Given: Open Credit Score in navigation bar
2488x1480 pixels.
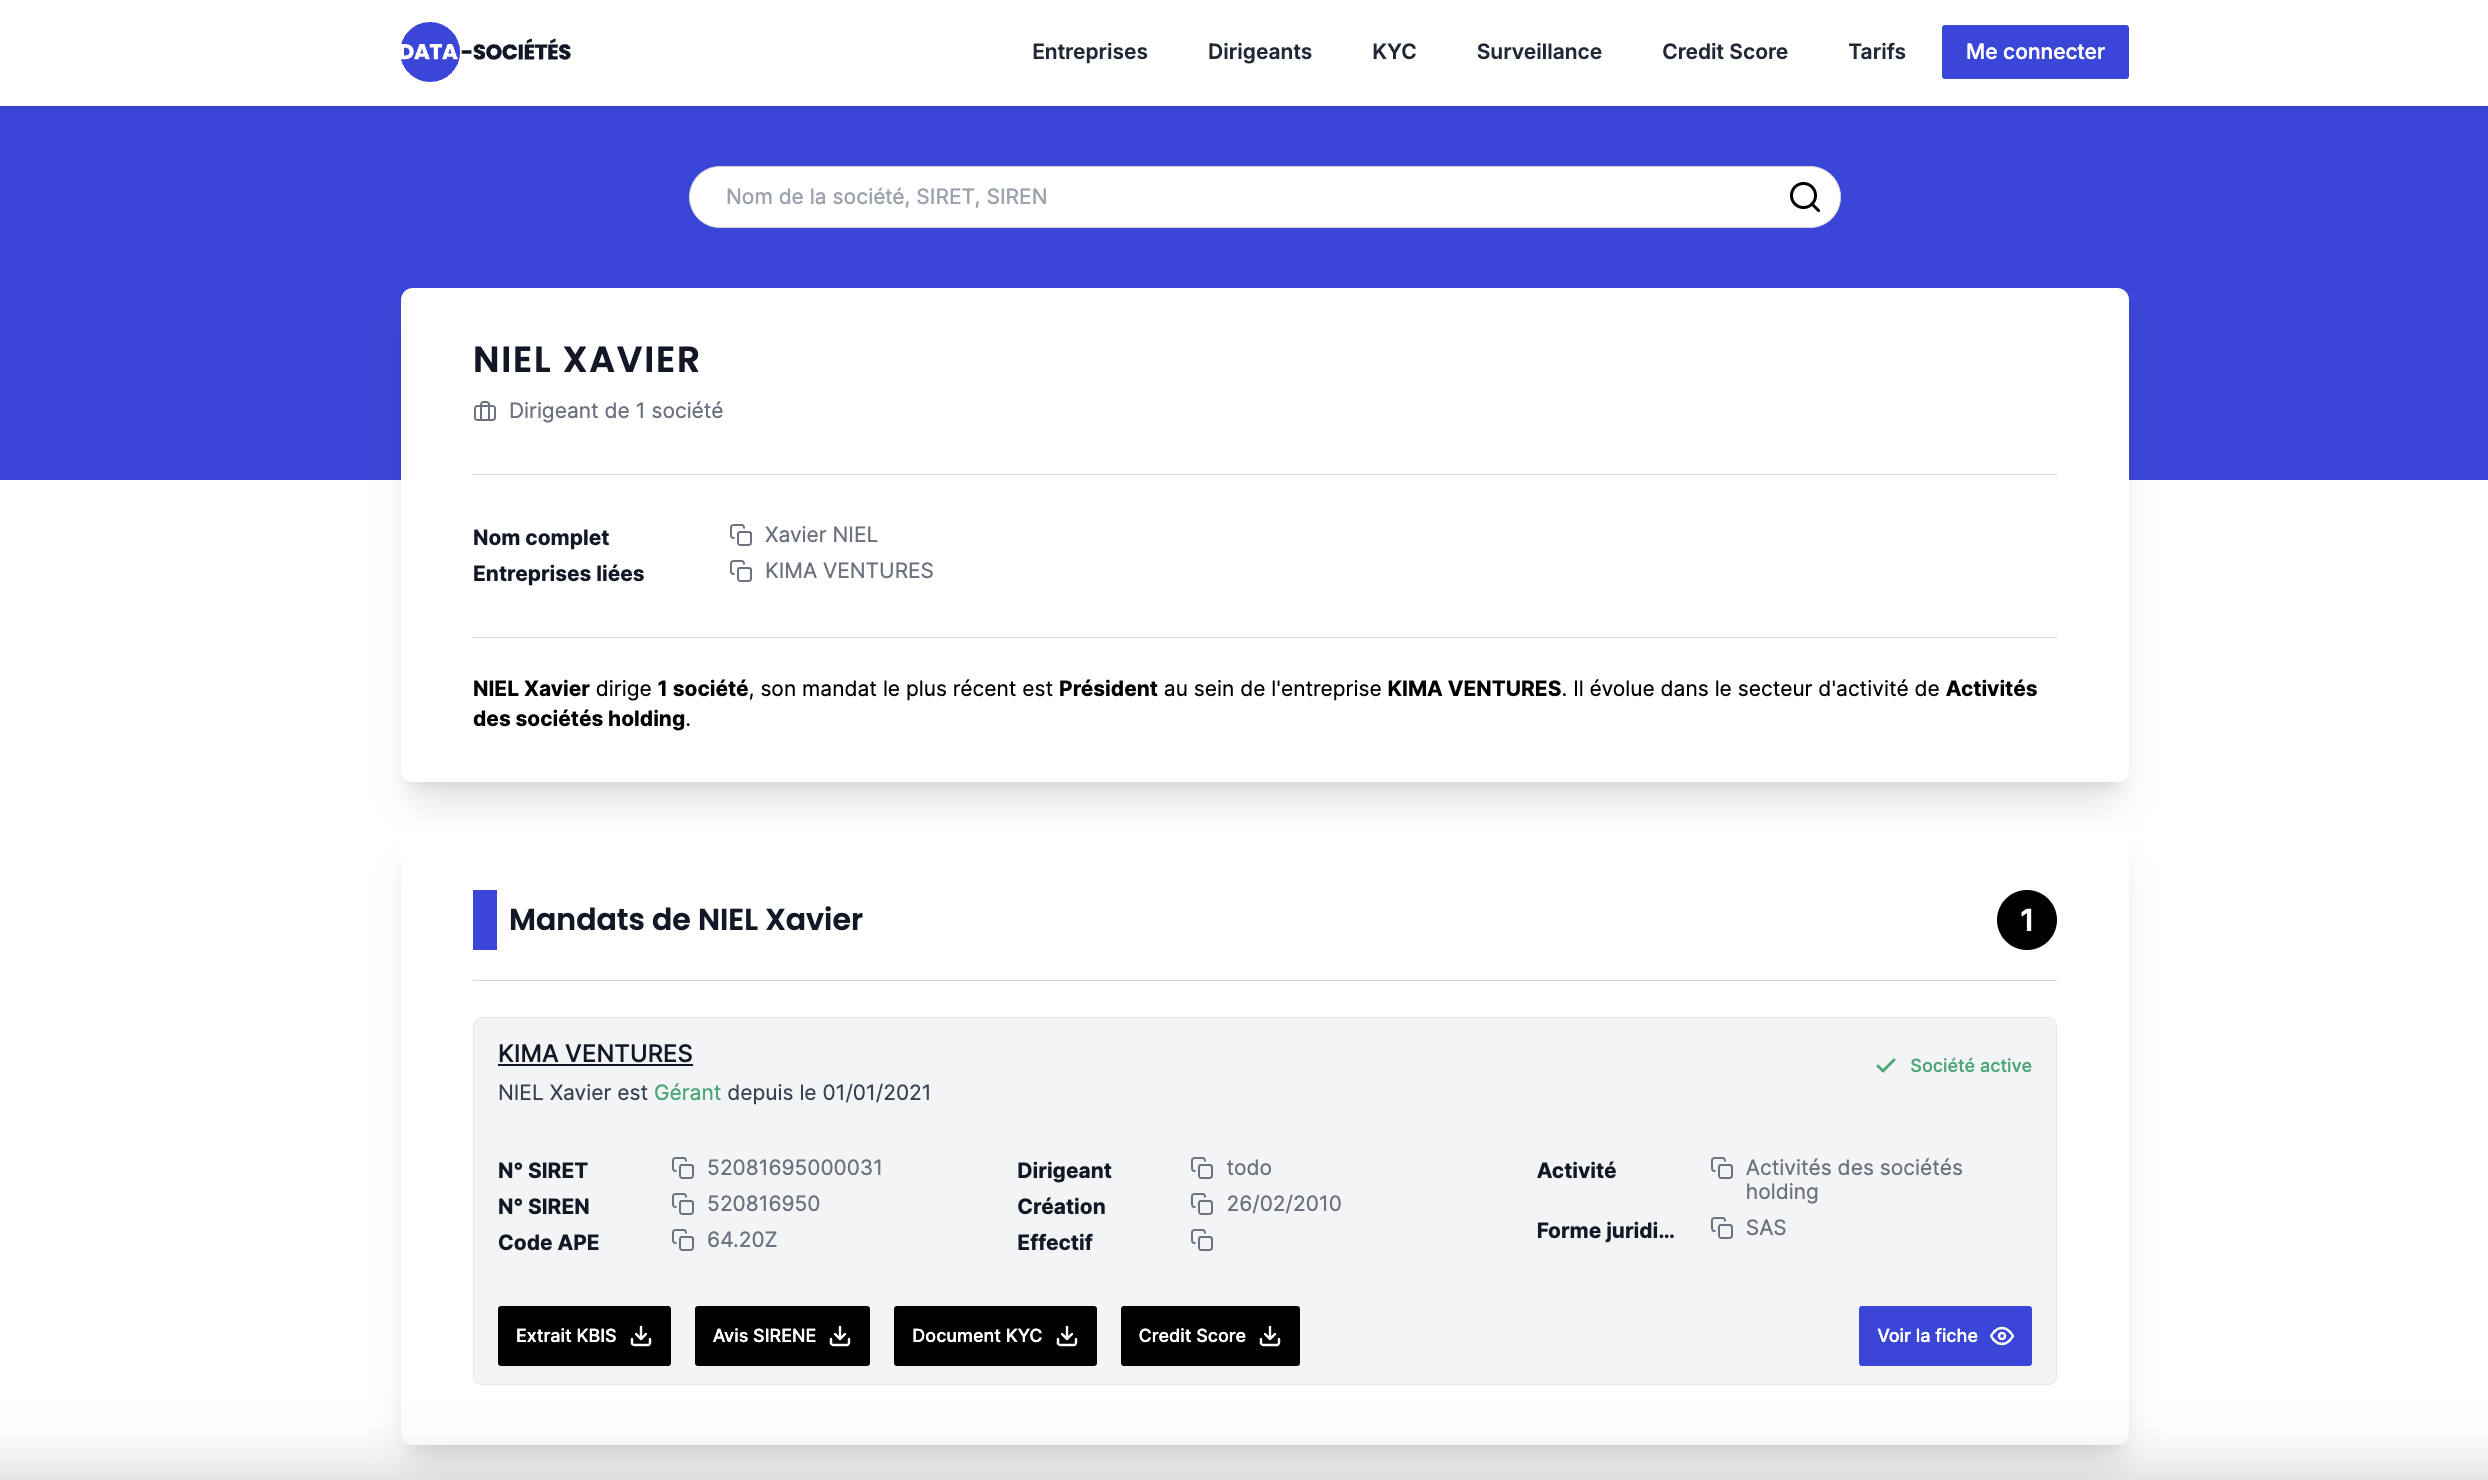Looking at the screenshot, I should click(x=1725, y=52).
